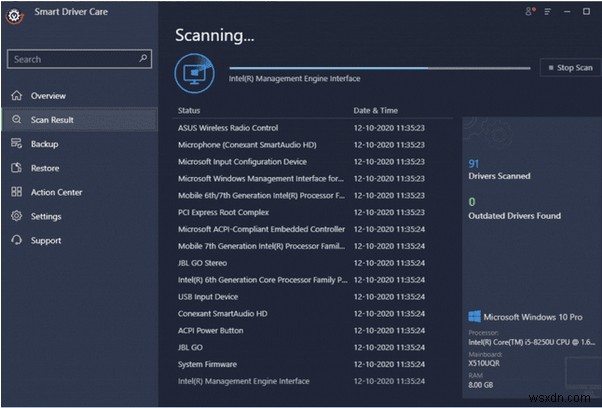Viewport: 602px width, 408px height.
Task: Open the Support page
Action: pyautogui.click(x=79, y=240)
